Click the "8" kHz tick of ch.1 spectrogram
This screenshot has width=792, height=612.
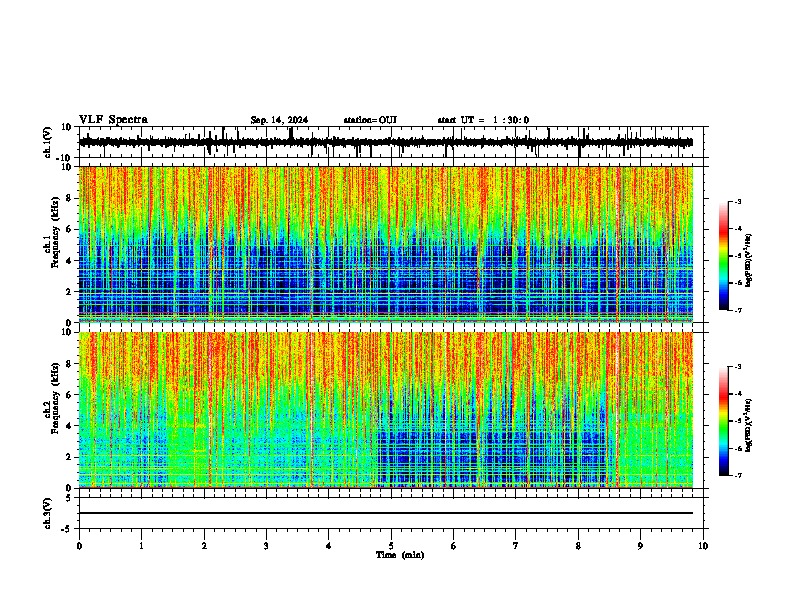pyautogui.click(x=69, y=198)
